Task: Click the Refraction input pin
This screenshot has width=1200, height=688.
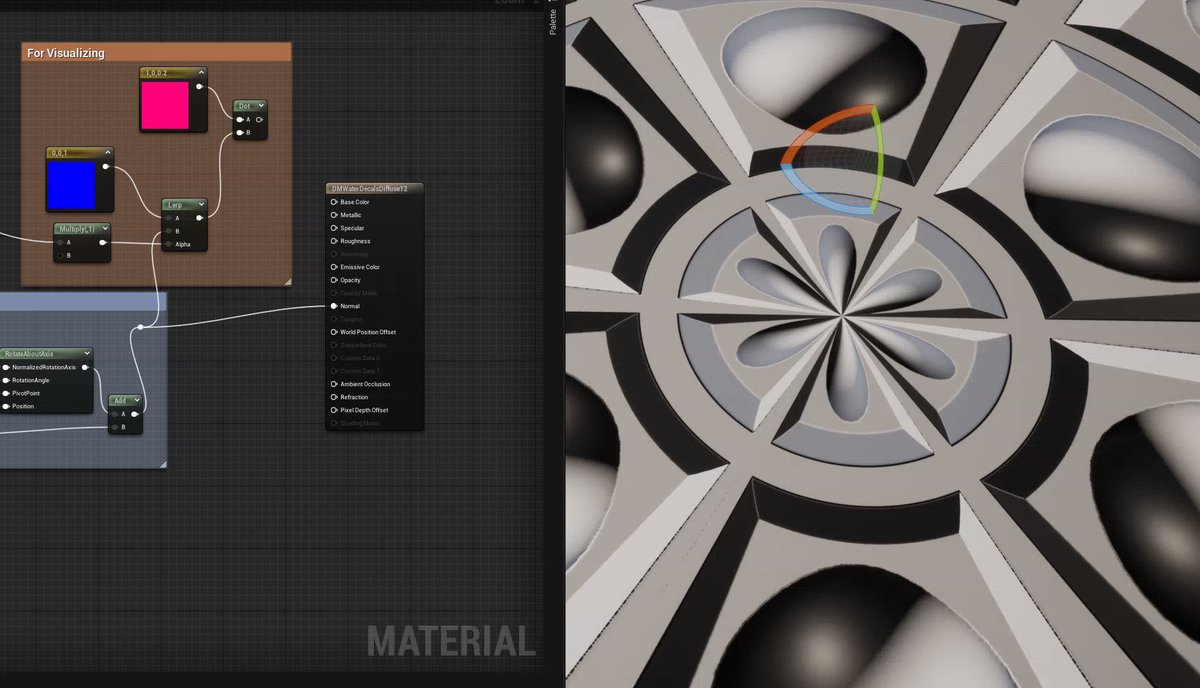Action: (334, 397)
